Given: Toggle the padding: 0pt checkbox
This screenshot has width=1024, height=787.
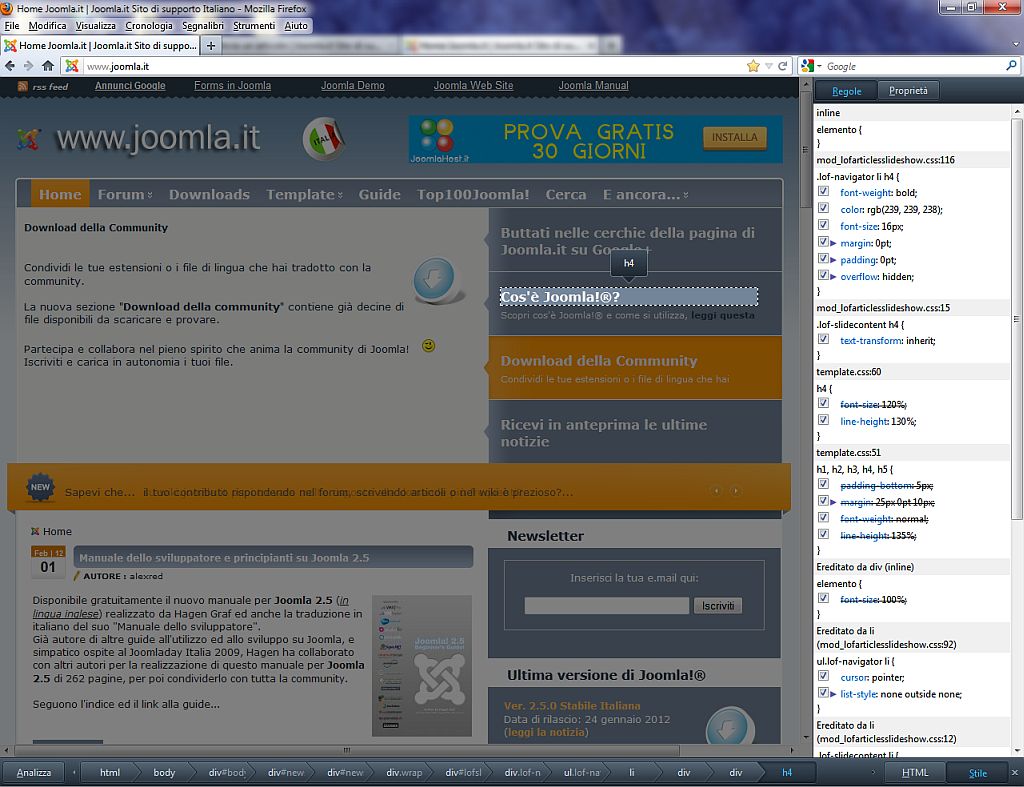Looking at the screenshot, I should tap(824, 259).
